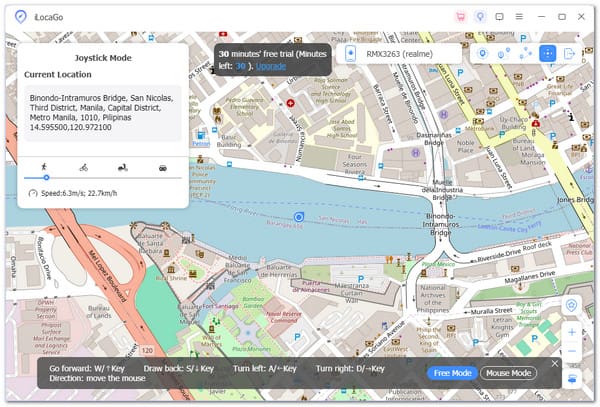Screen dimensions: 600x407
Task: Click the 'Speed:6.3m/s; 22.7km/h' readout
Action: tap(79, 194)
